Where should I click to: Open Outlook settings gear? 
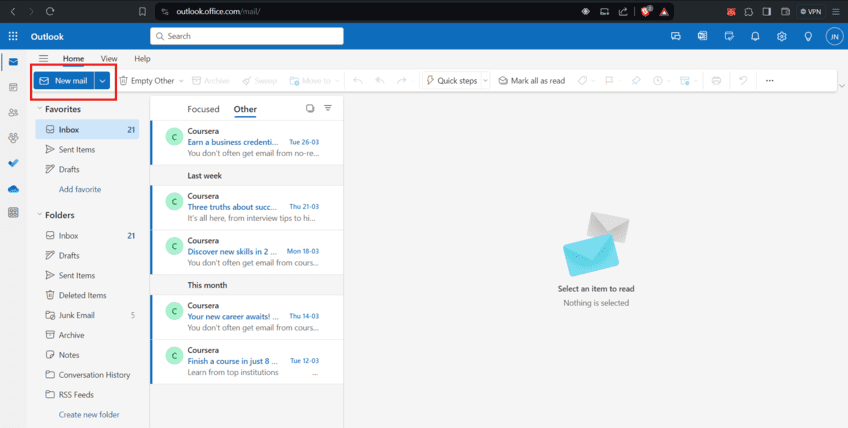781,36
